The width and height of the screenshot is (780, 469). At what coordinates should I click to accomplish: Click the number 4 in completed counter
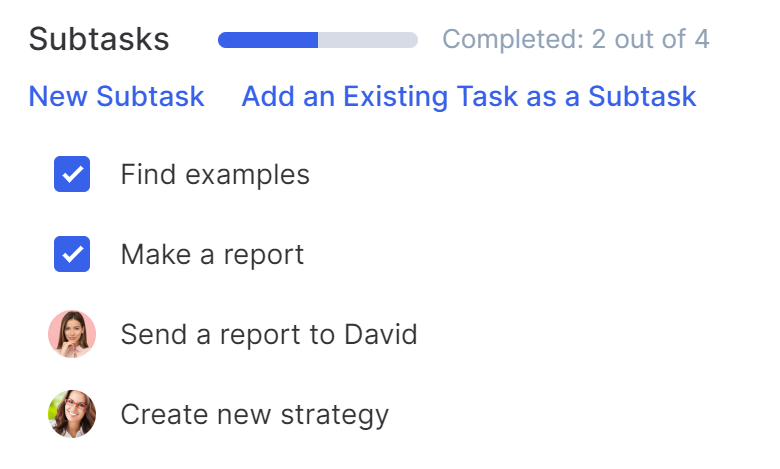[702, 39]
